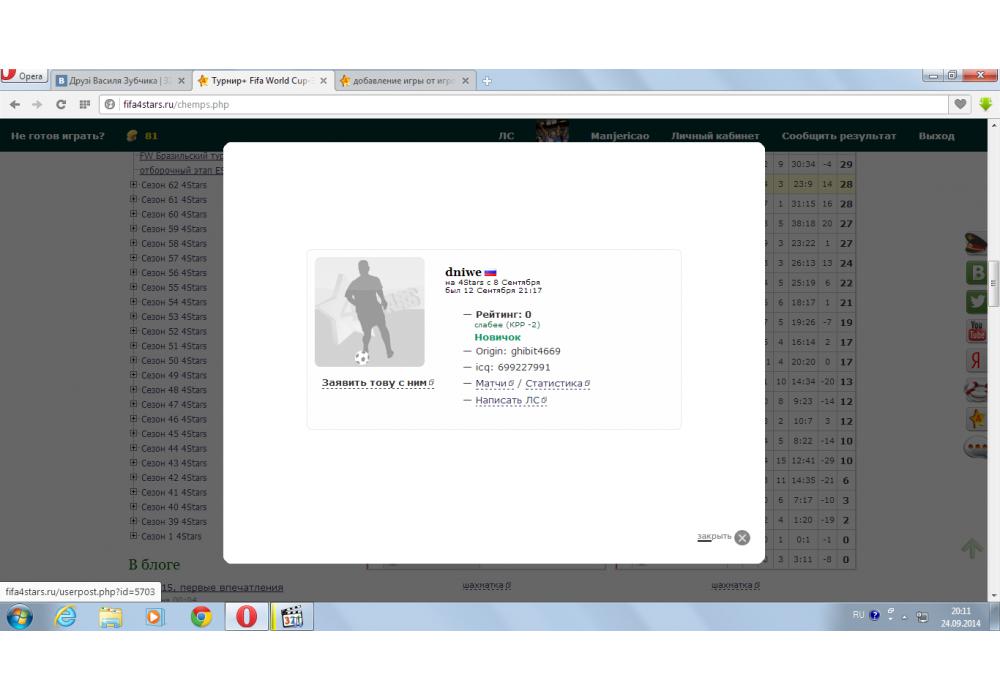The image size is (1000, 700).
Task: Click the green scroll-to-top arrow
Action: 971,548
